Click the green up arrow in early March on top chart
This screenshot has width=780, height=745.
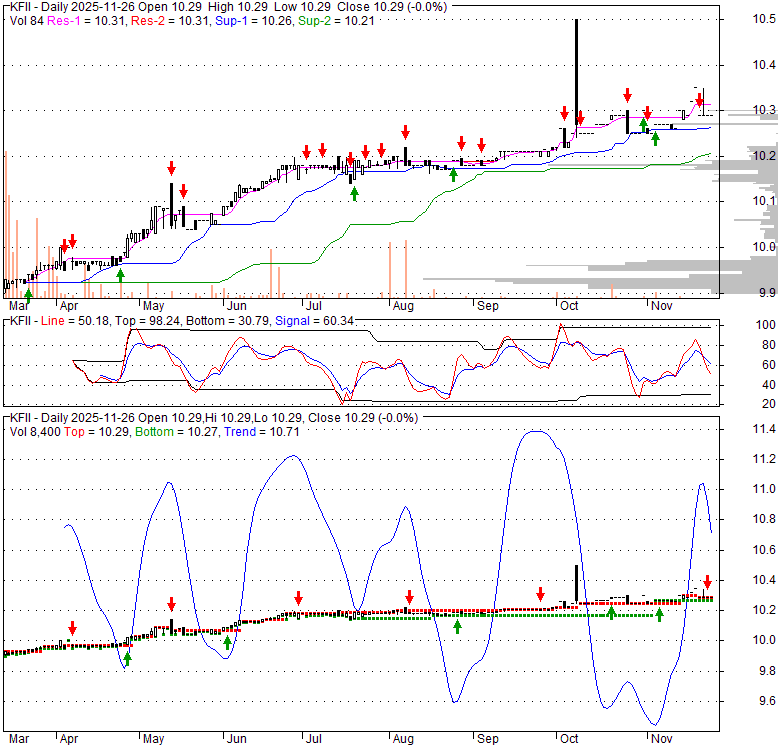coord(28,294)
